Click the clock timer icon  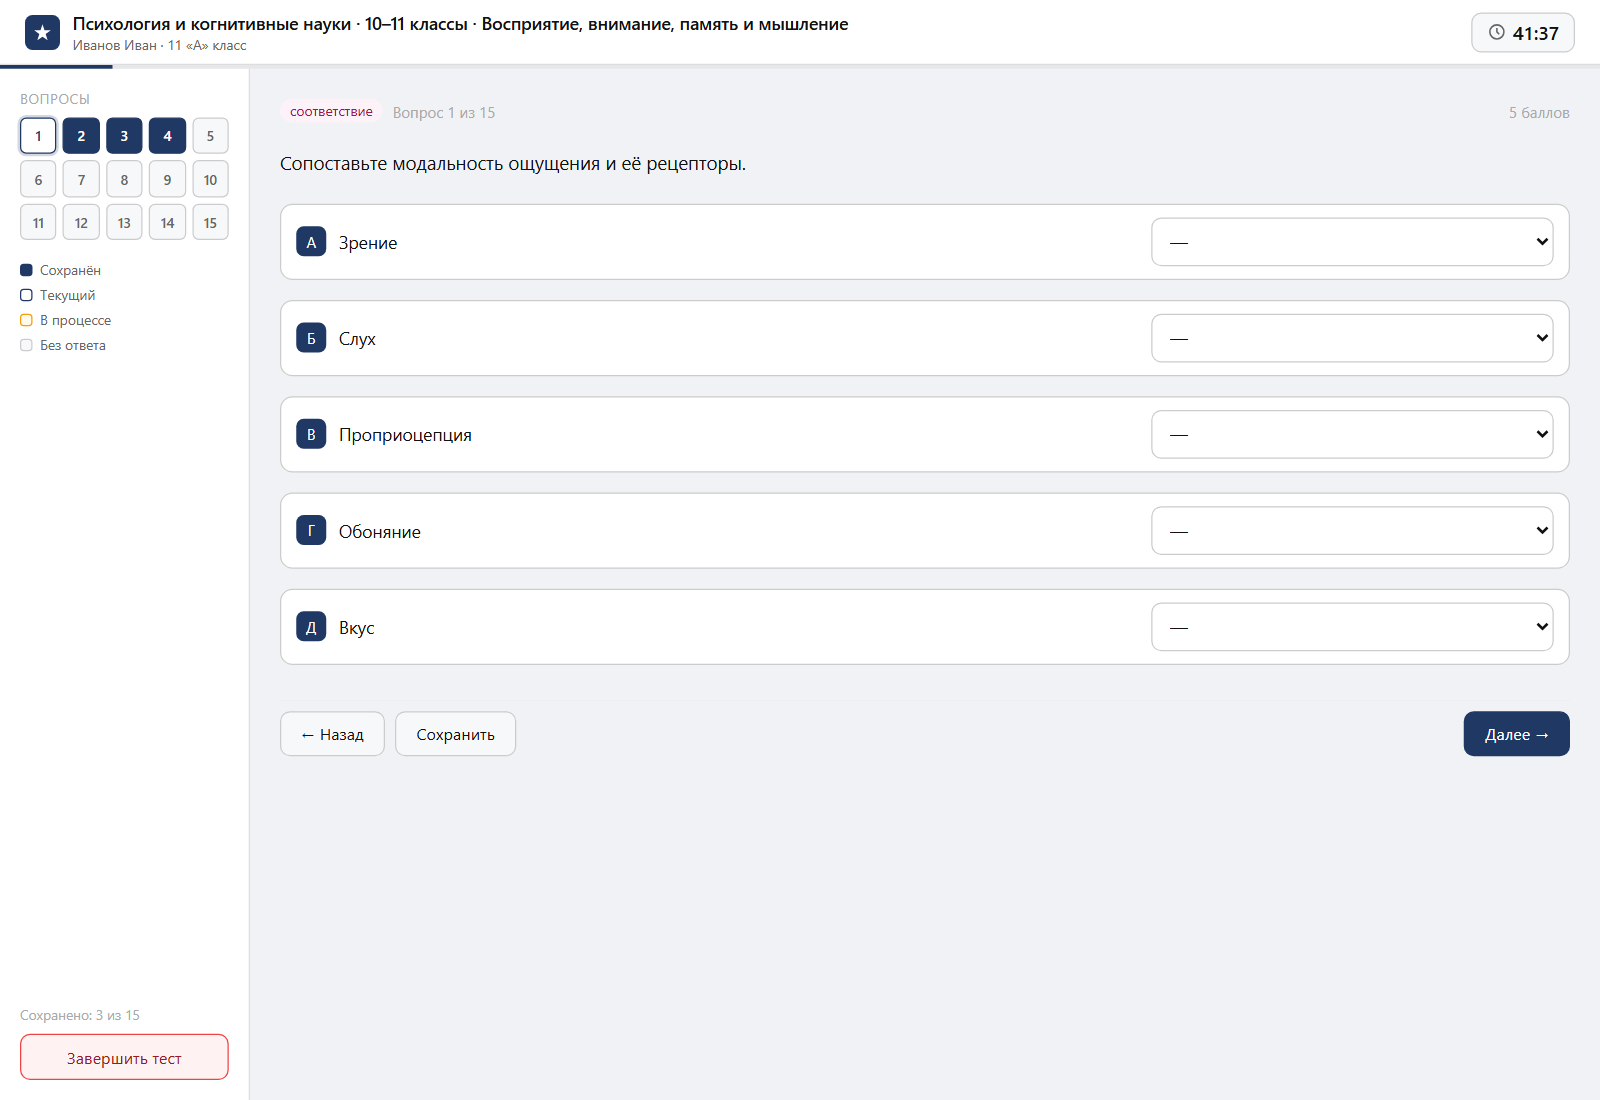tap(1496, 32)
